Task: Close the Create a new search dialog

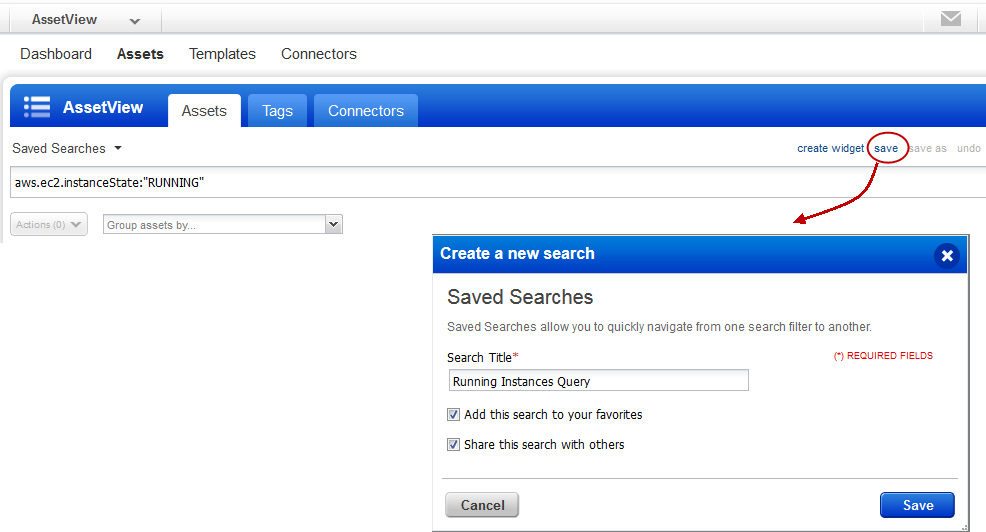Action: [x=947, y=255]
